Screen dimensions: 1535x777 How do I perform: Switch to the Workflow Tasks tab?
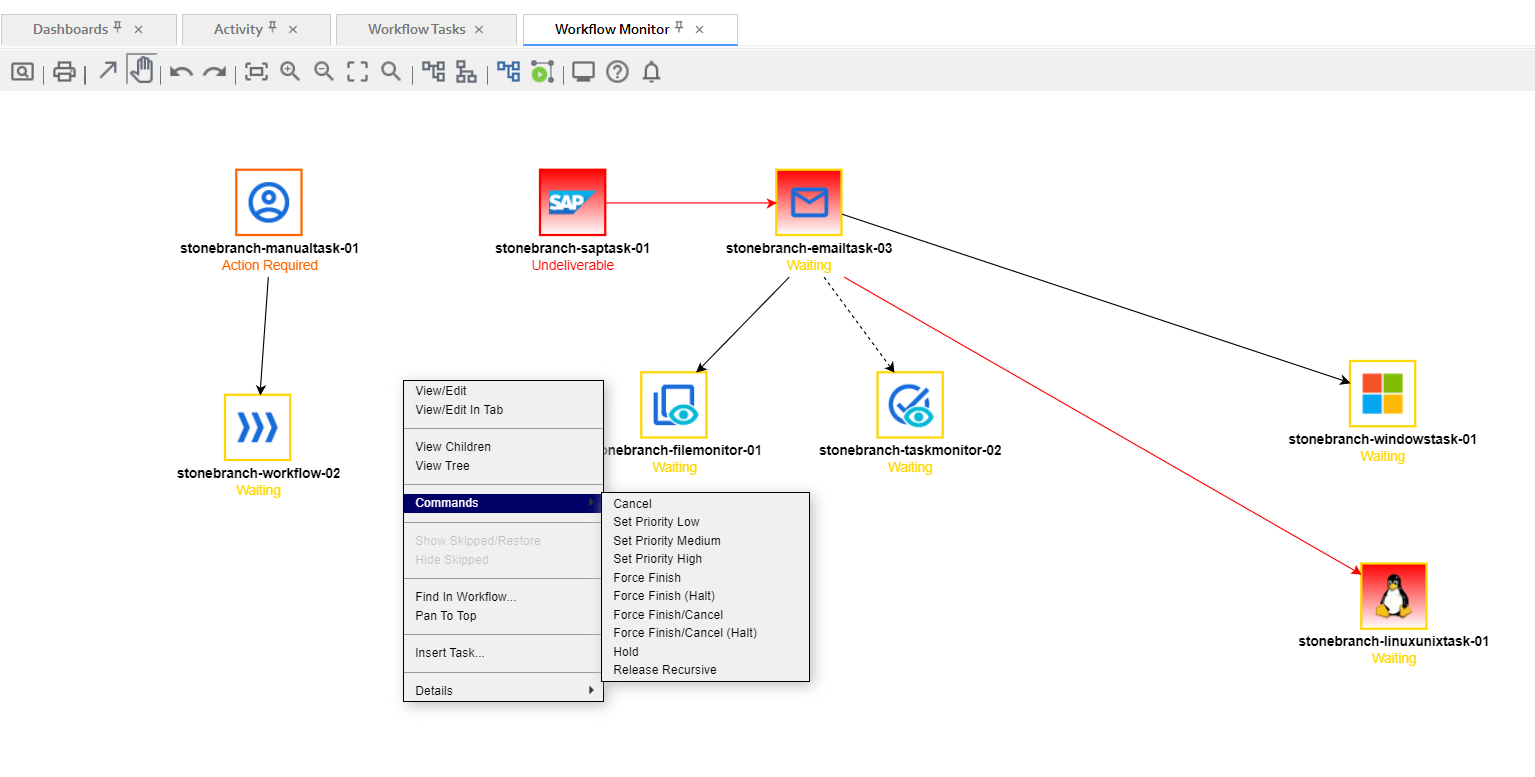coord(416,29)
